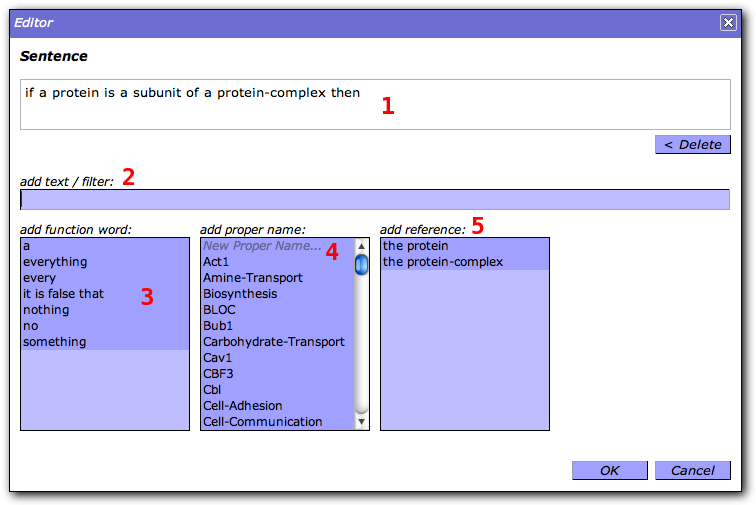Close the Editor dialog with the X icon
The image size is (756, 505).
pos(728,23)
